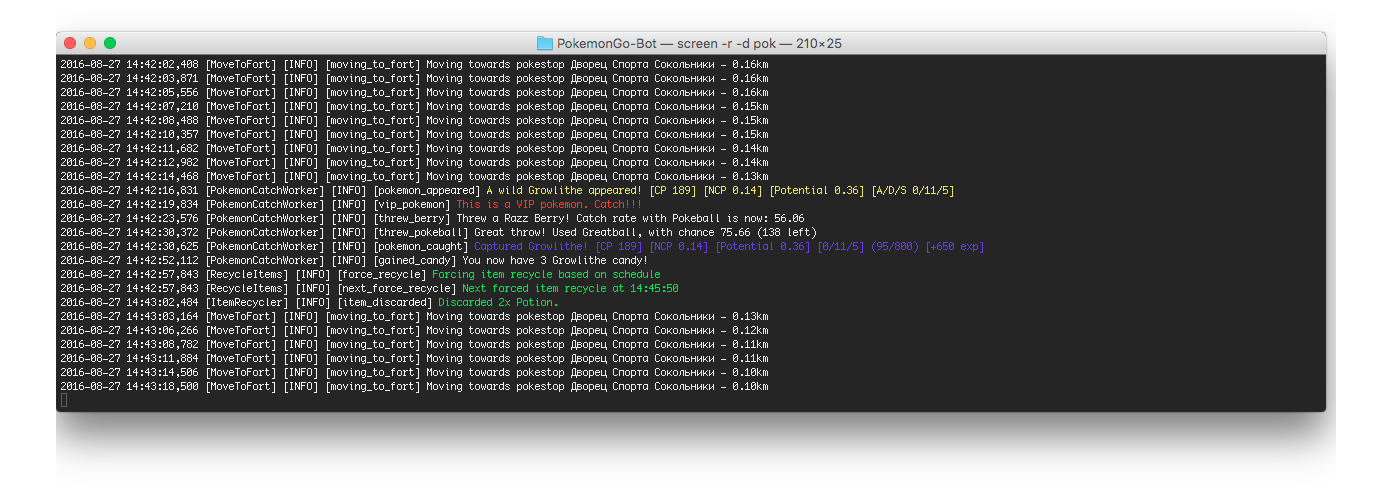Click the [vip_pokemon] event tag

click(x=411, y=204)
